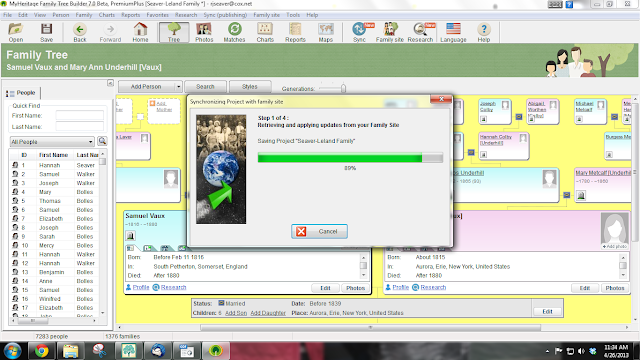The width and height of the screenshot is (640, 360).
Task: Adjust the Generations slider handle
Action: [x=343, y=88]
